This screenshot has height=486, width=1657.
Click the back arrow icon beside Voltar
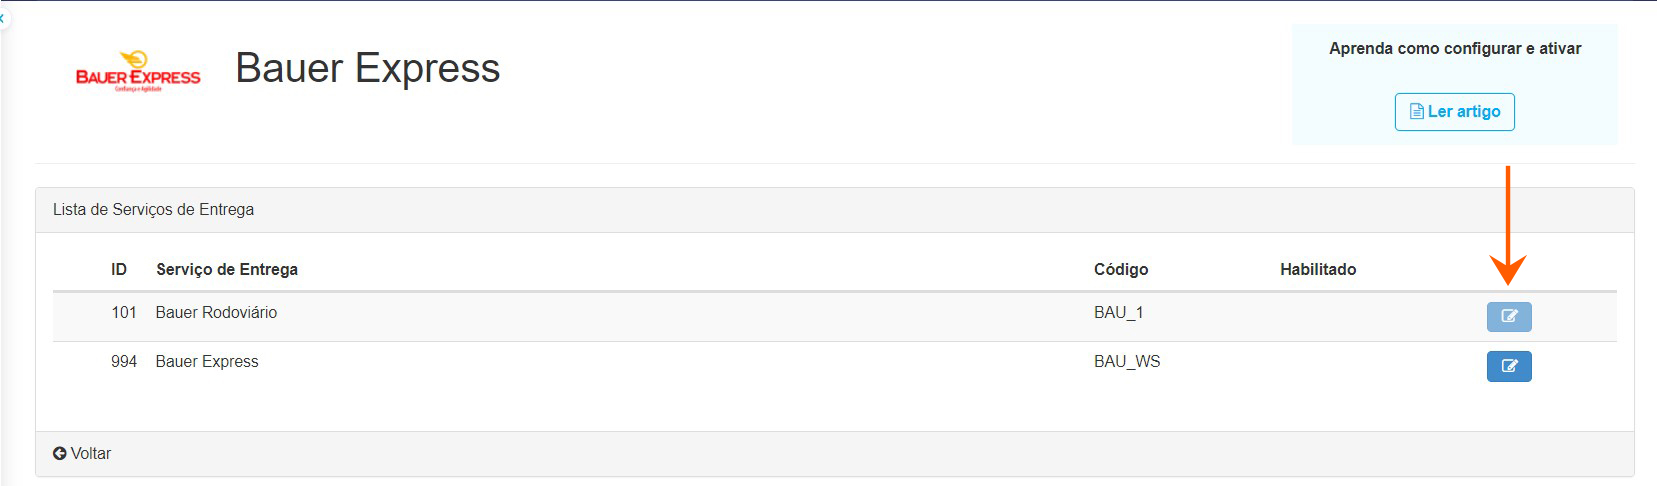60,454
